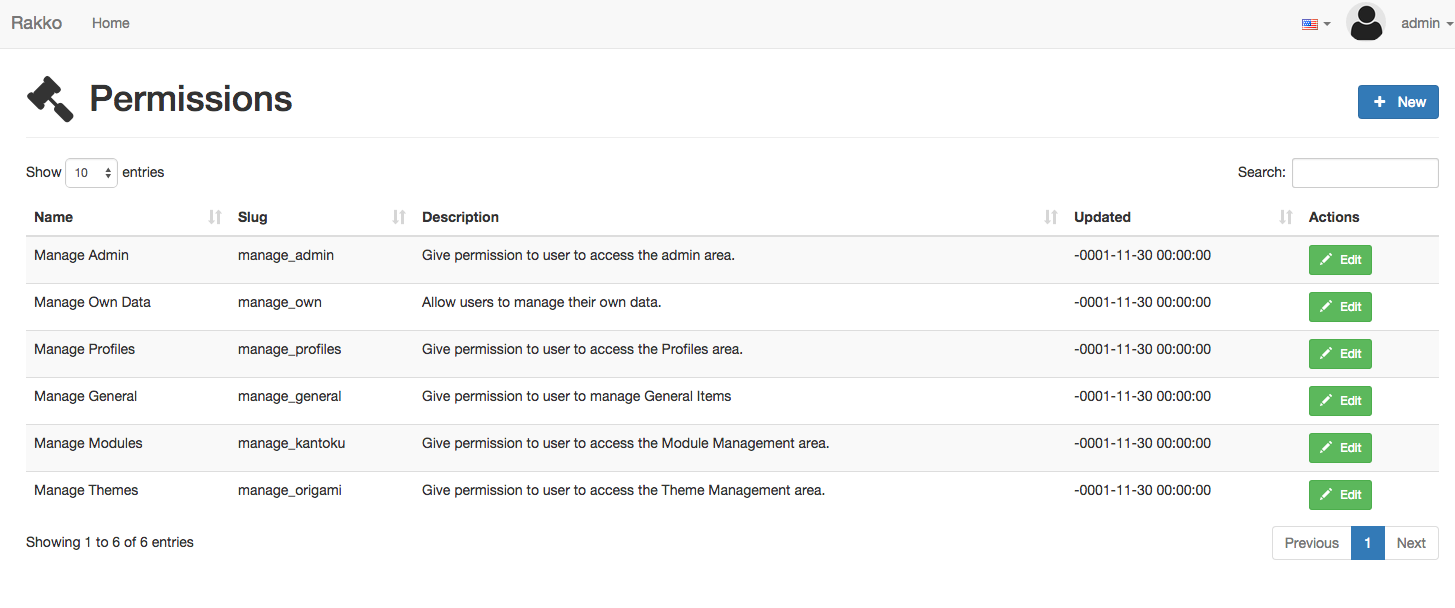This screenshot has height=608, width=1455.
Task: Click the plus New permission button
Action: 1397,102
